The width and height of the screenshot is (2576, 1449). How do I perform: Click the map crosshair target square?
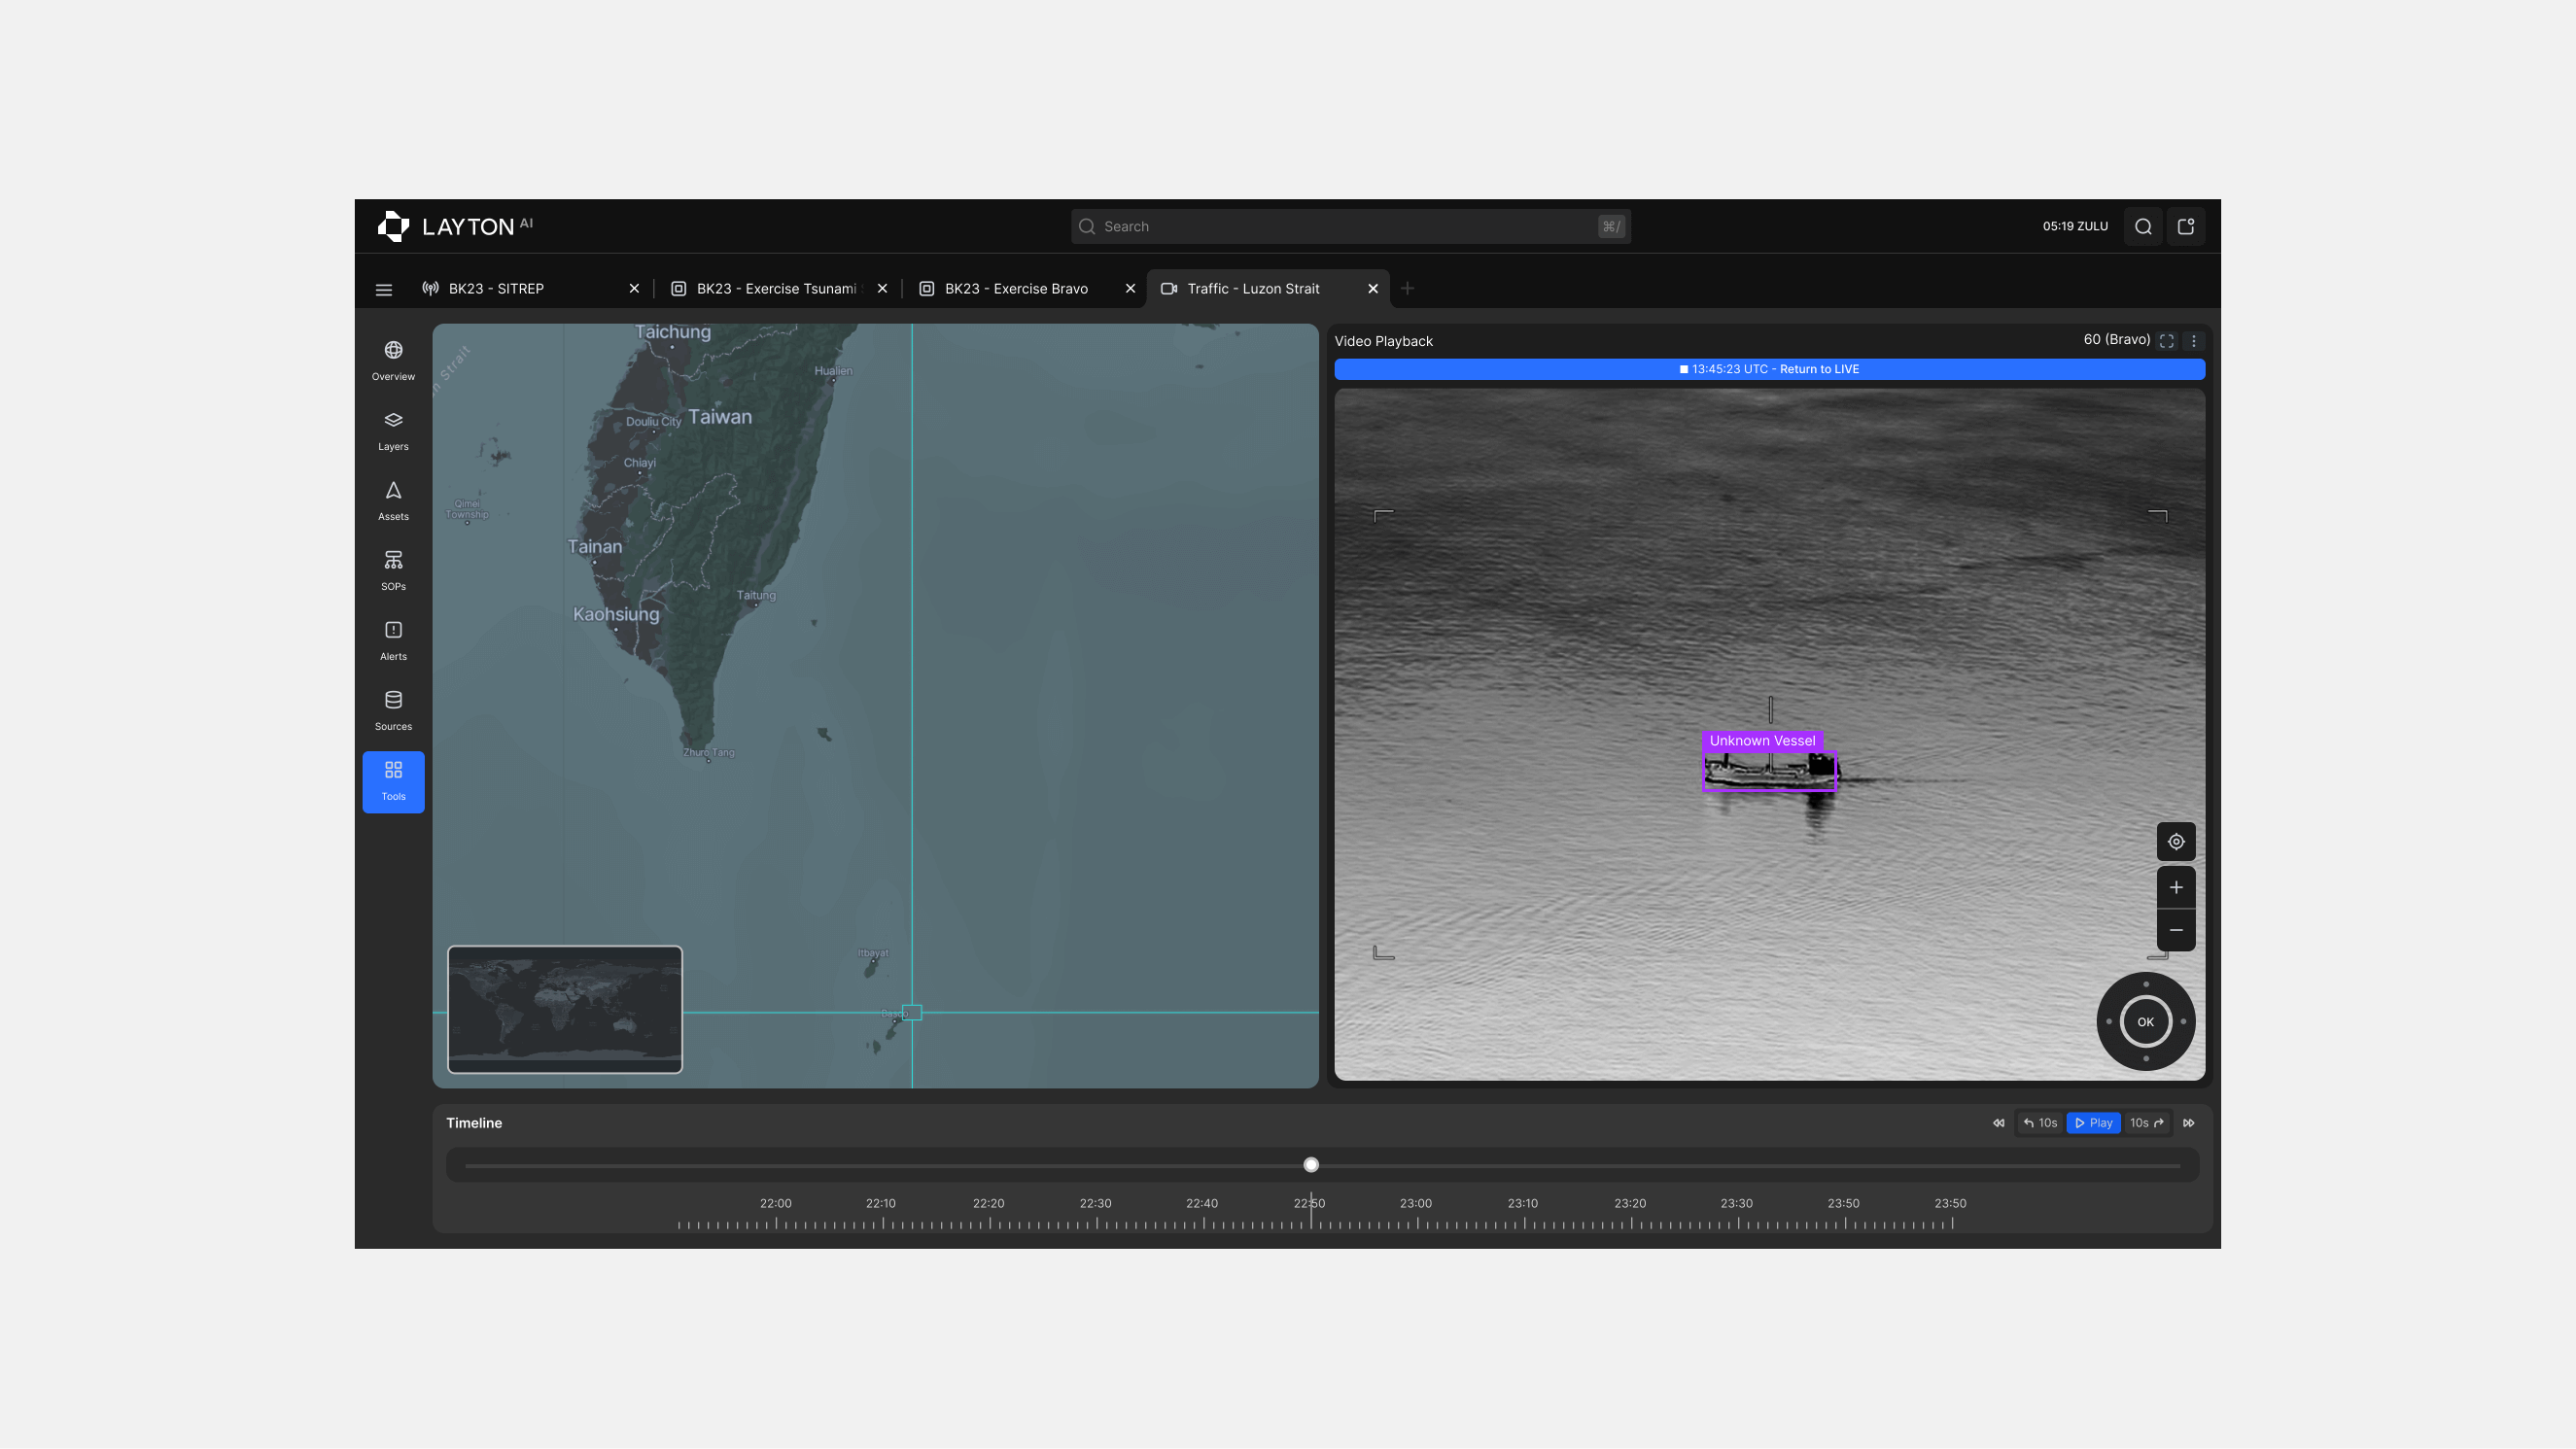pyautogui.click(x=912, y=1013)
